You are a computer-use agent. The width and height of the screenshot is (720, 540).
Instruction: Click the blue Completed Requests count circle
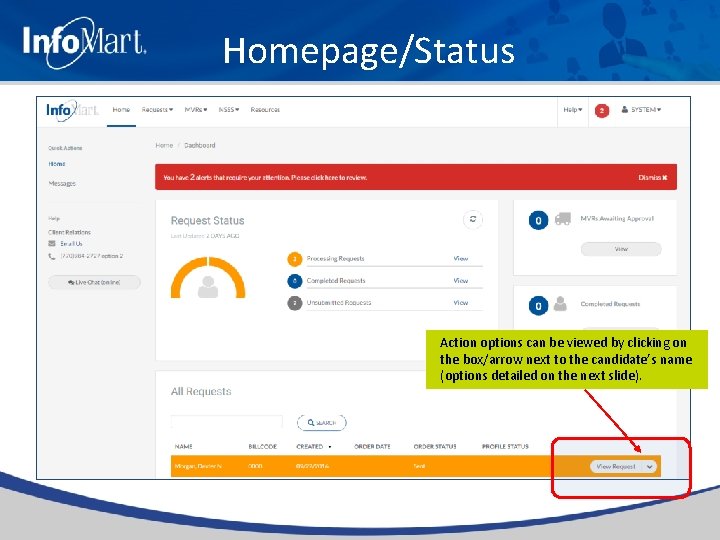[x=294, y=281]
